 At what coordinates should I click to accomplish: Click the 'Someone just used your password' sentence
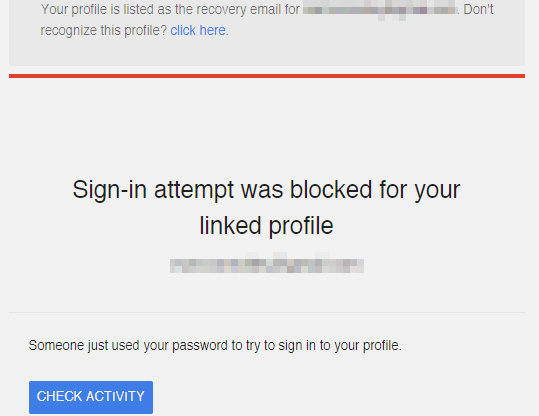click(x=215, y=346)
